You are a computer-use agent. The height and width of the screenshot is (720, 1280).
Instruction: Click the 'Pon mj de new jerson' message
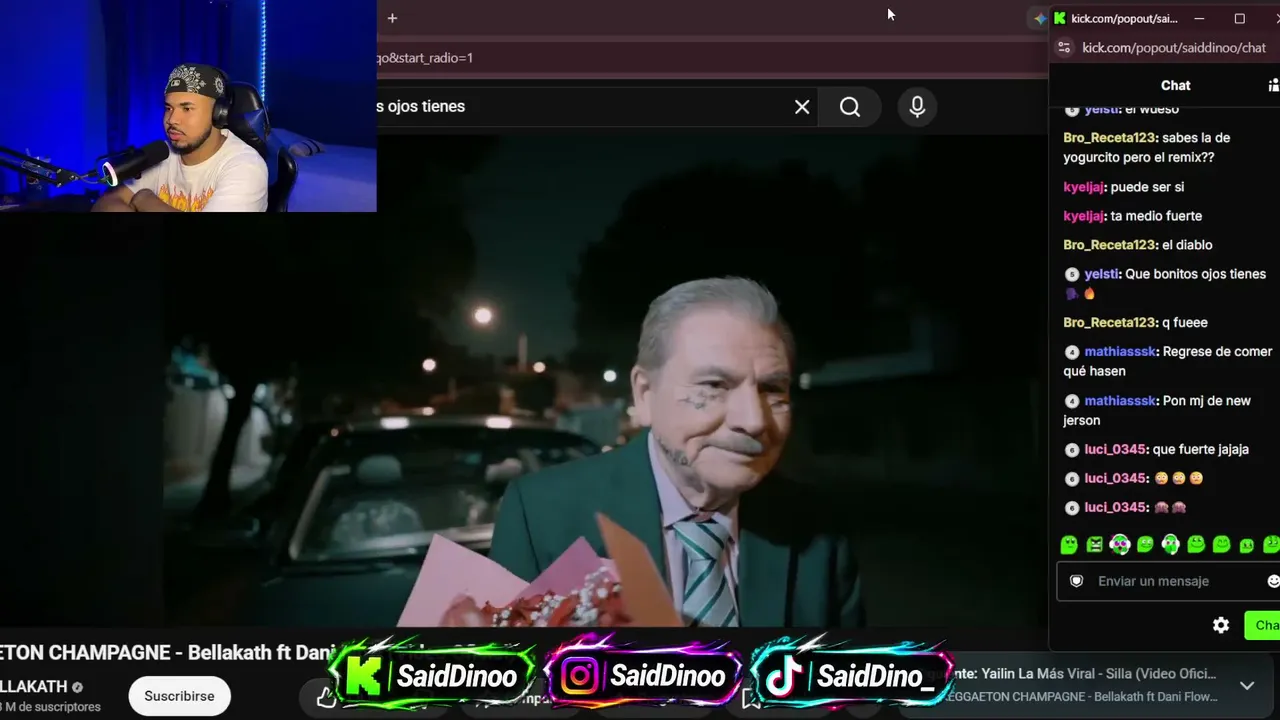pos(1157,410)
